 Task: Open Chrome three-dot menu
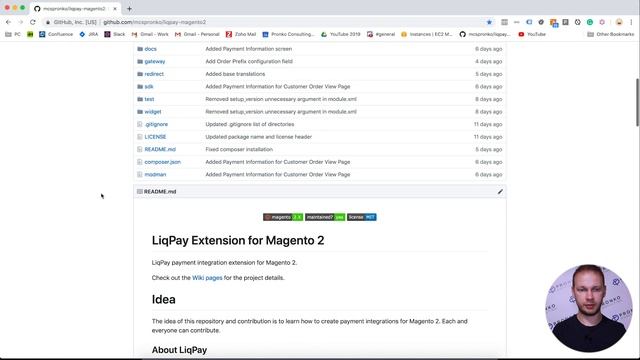click(631, 22)
